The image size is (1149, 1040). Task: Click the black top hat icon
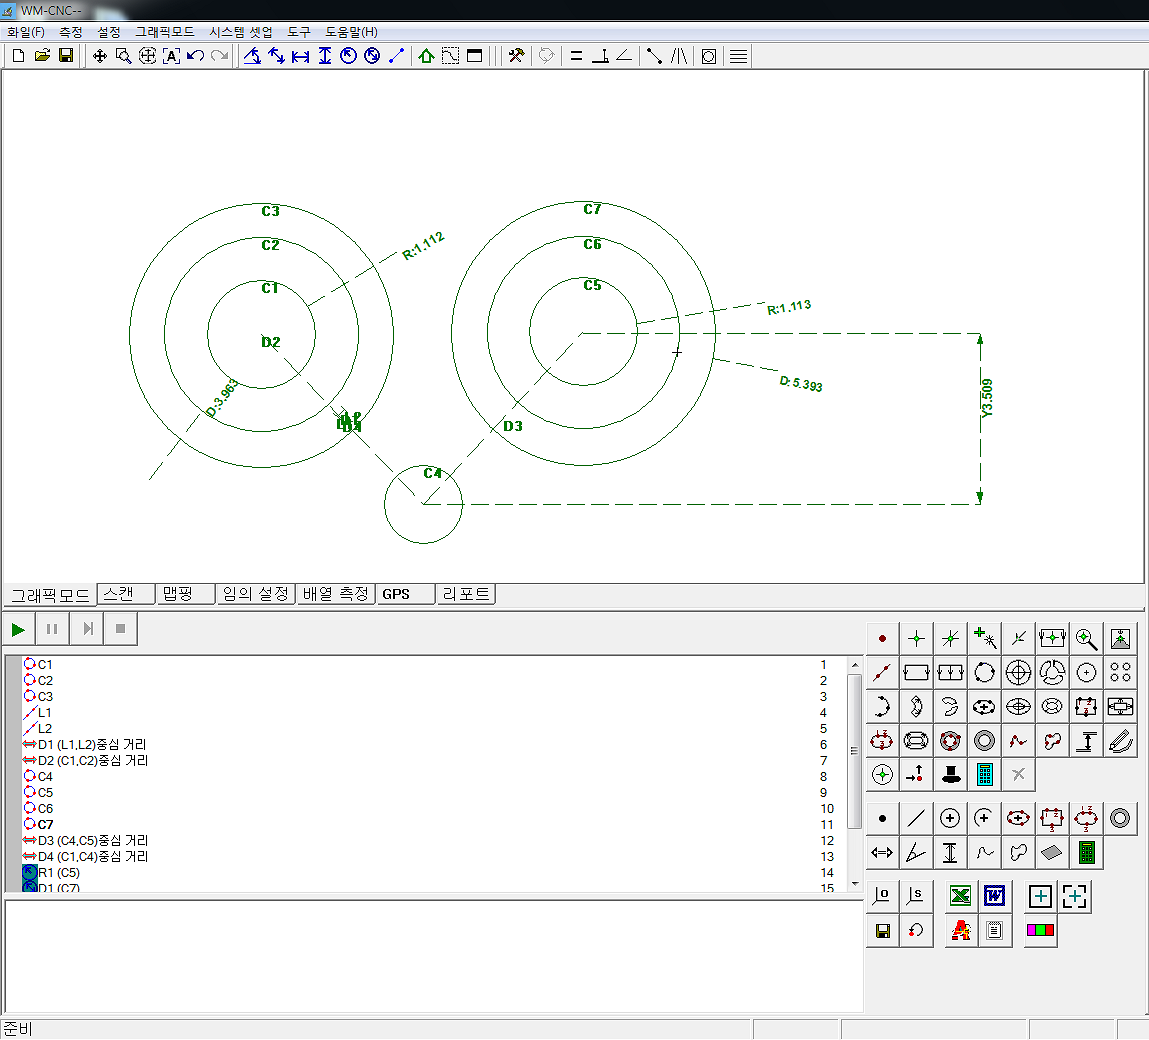(x=950, y=775)
